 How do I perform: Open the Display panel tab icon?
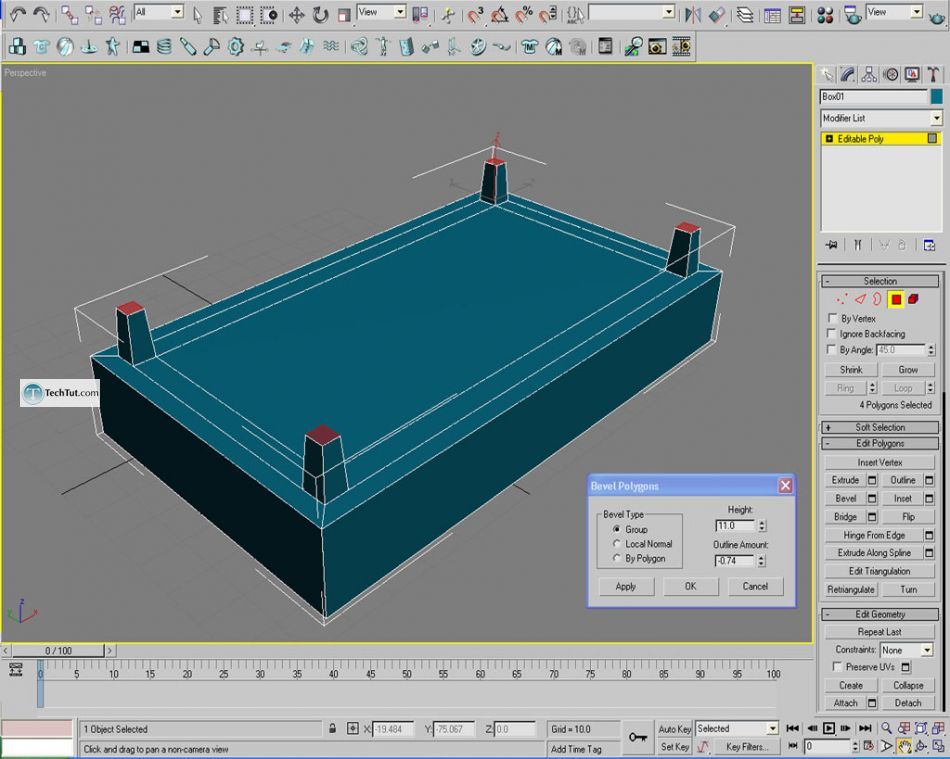912,75
